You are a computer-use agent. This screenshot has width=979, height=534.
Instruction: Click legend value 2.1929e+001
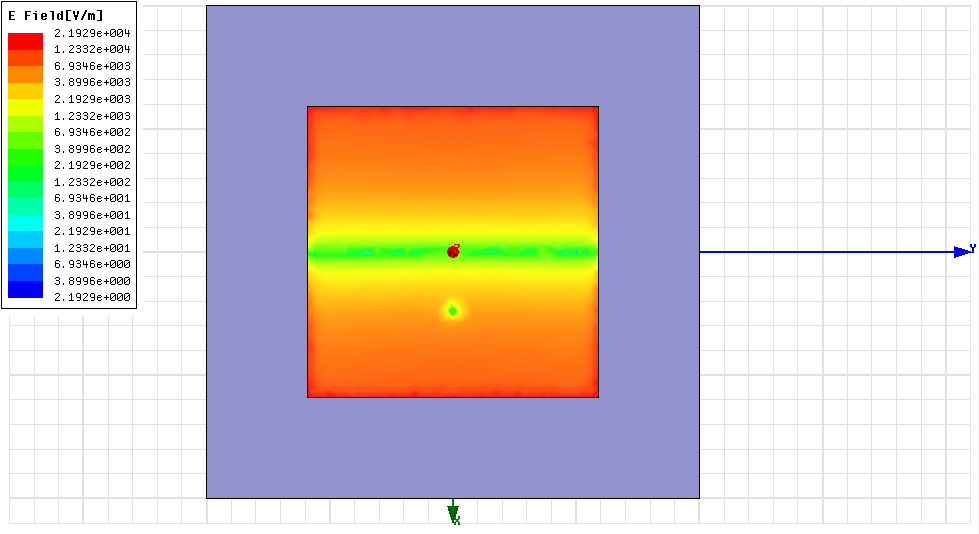tap(92, 232)
